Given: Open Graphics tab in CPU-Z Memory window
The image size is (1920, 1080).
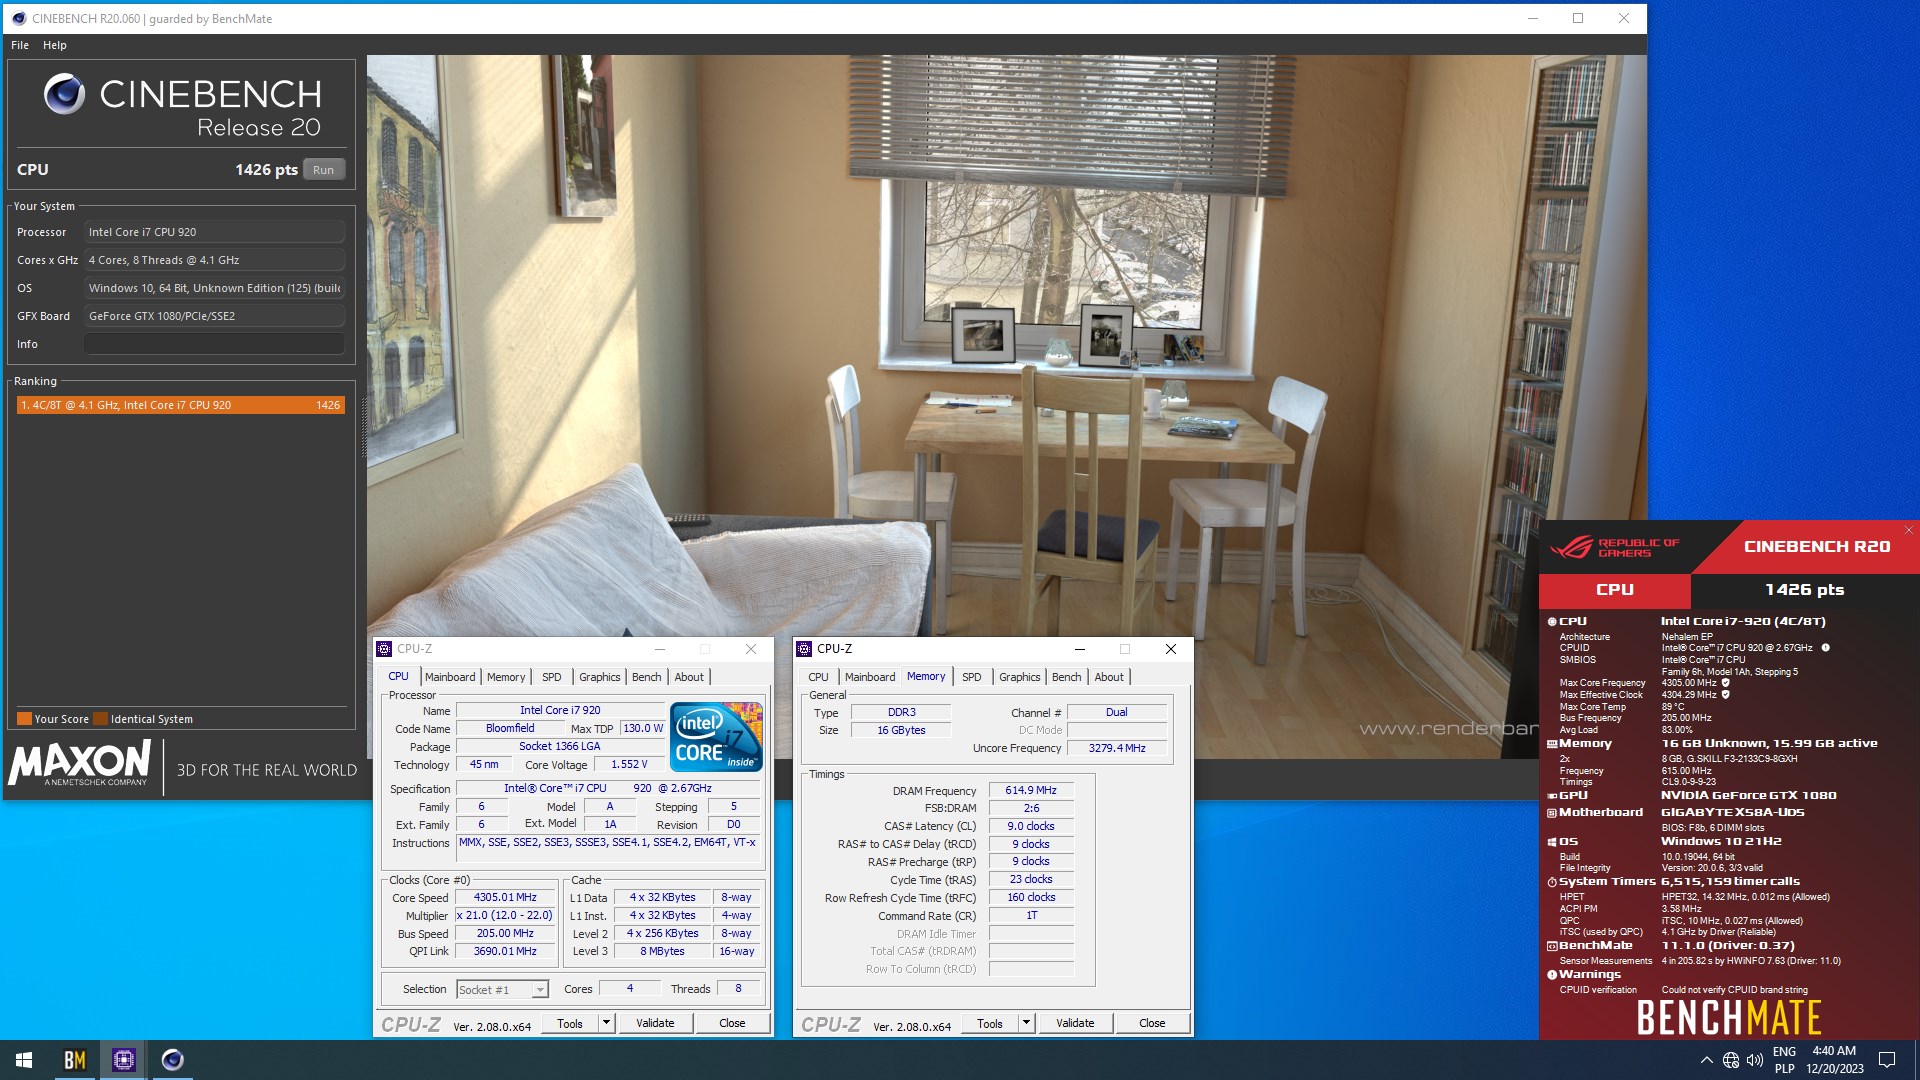Looking at the screenshot, I should coord(1020,677).
